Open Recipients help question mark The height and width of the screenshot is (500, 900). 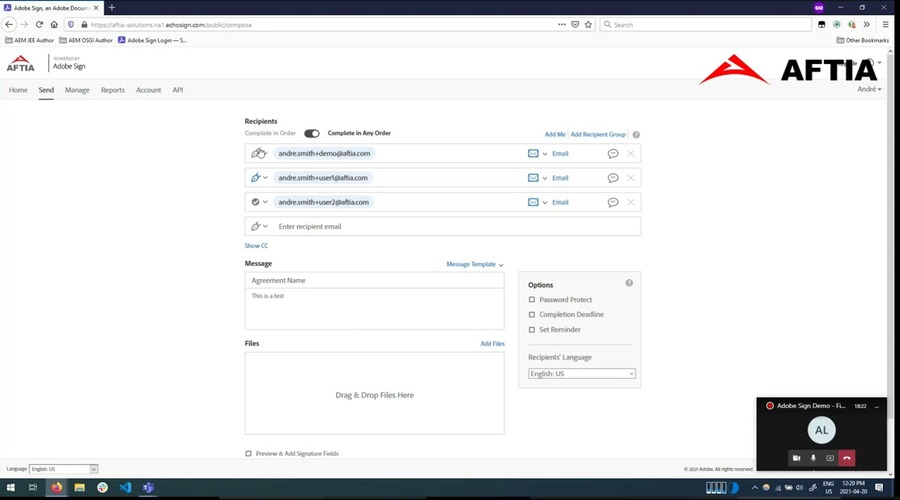636,134
